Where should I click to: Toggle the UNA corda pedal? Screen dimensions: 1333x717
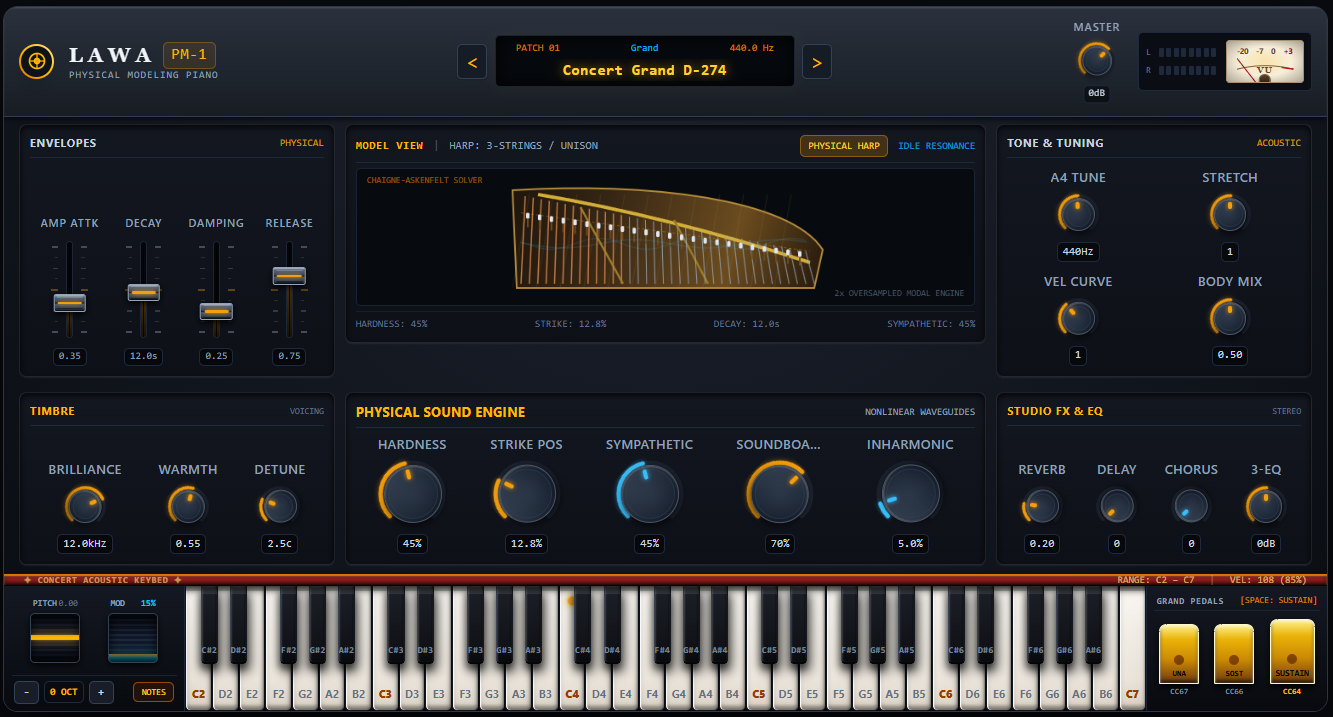pos(1179,655)
